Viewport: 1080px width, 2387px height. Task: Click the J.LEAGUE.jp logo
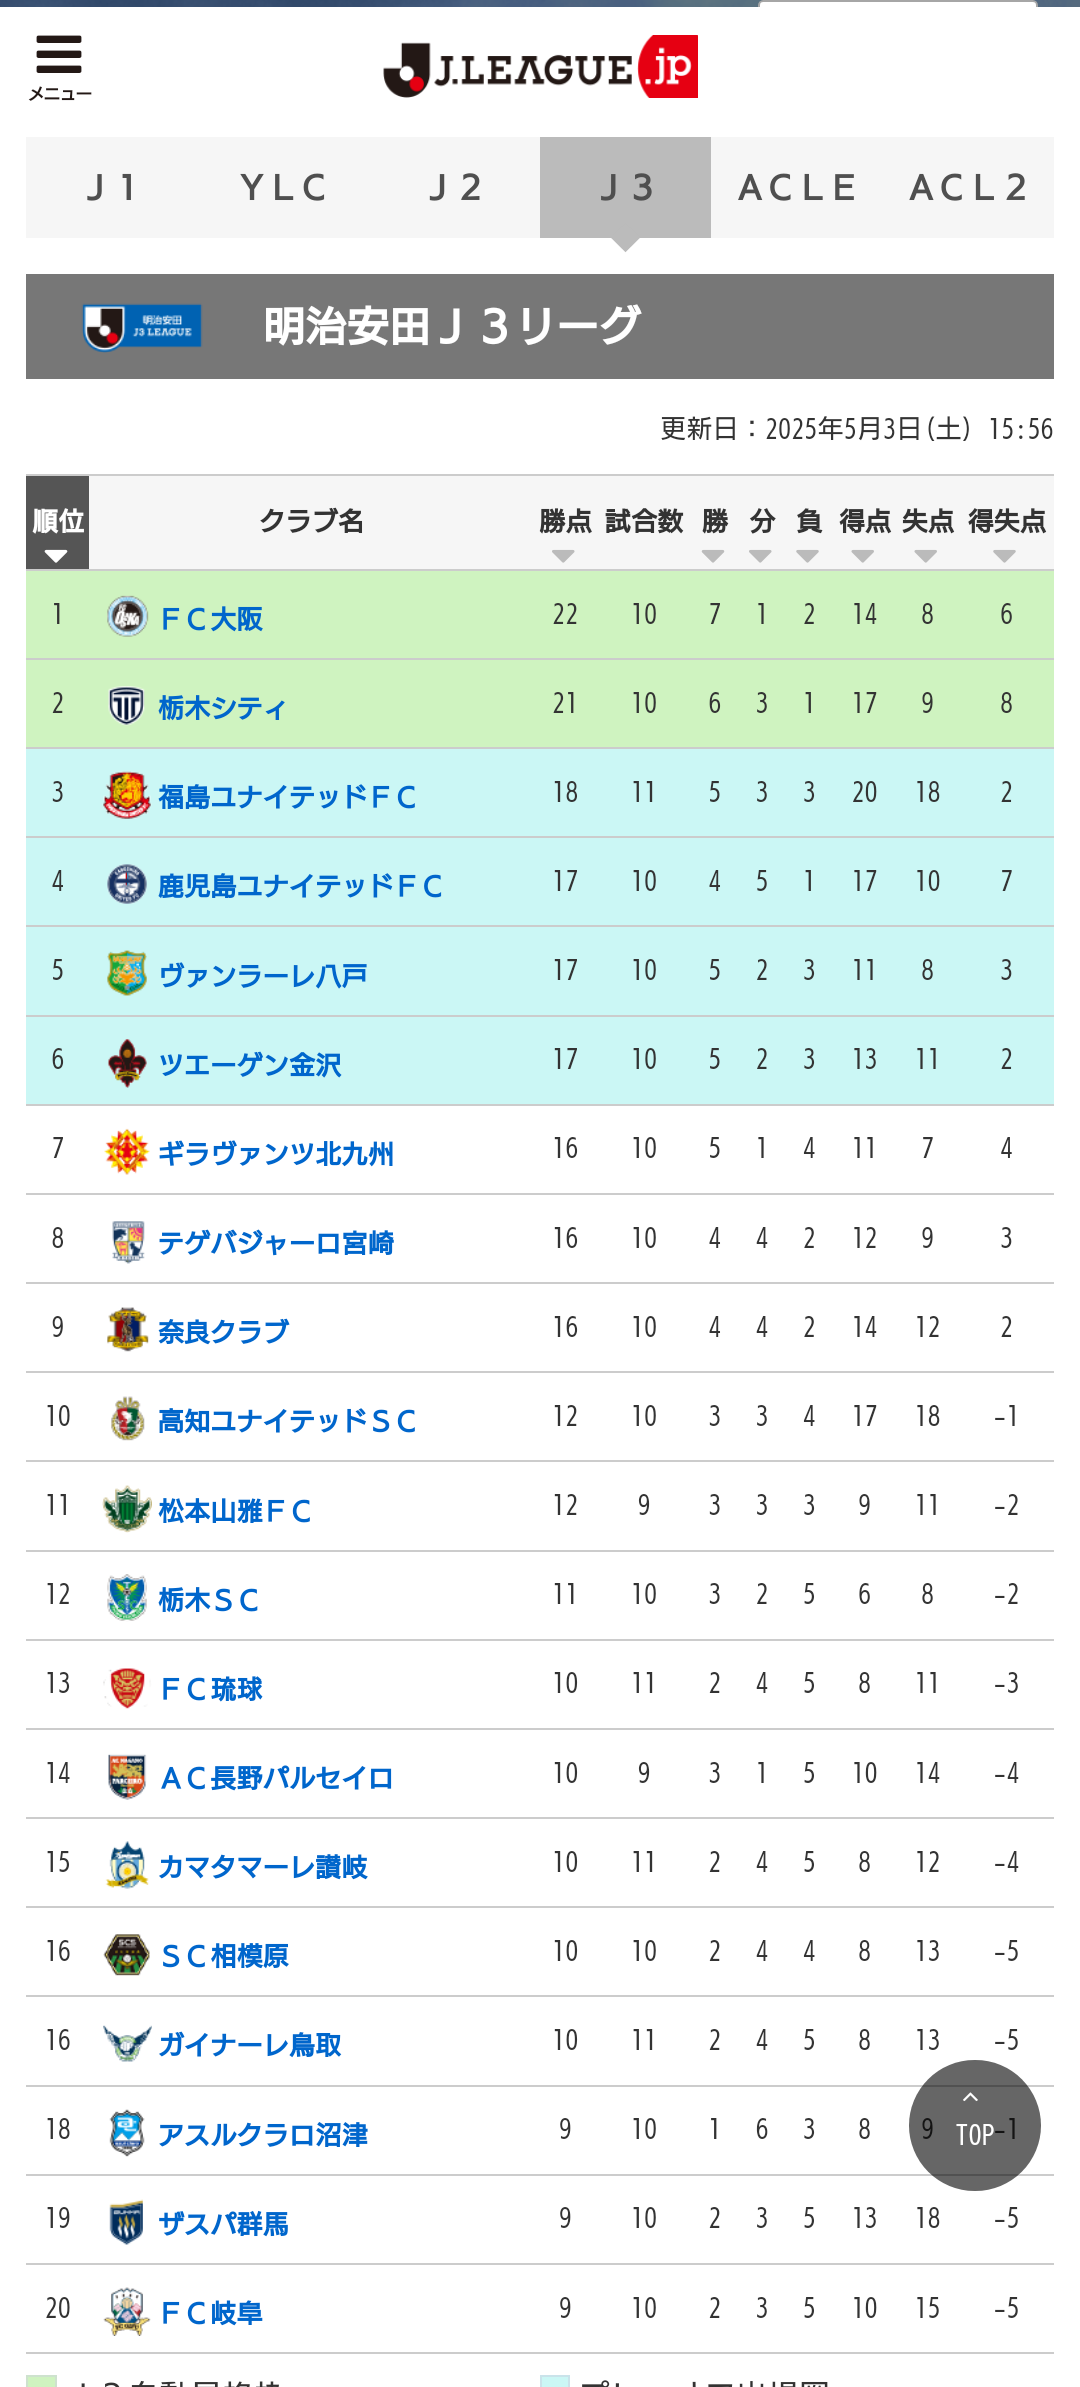pyautogui.click(x=541, y=68)
